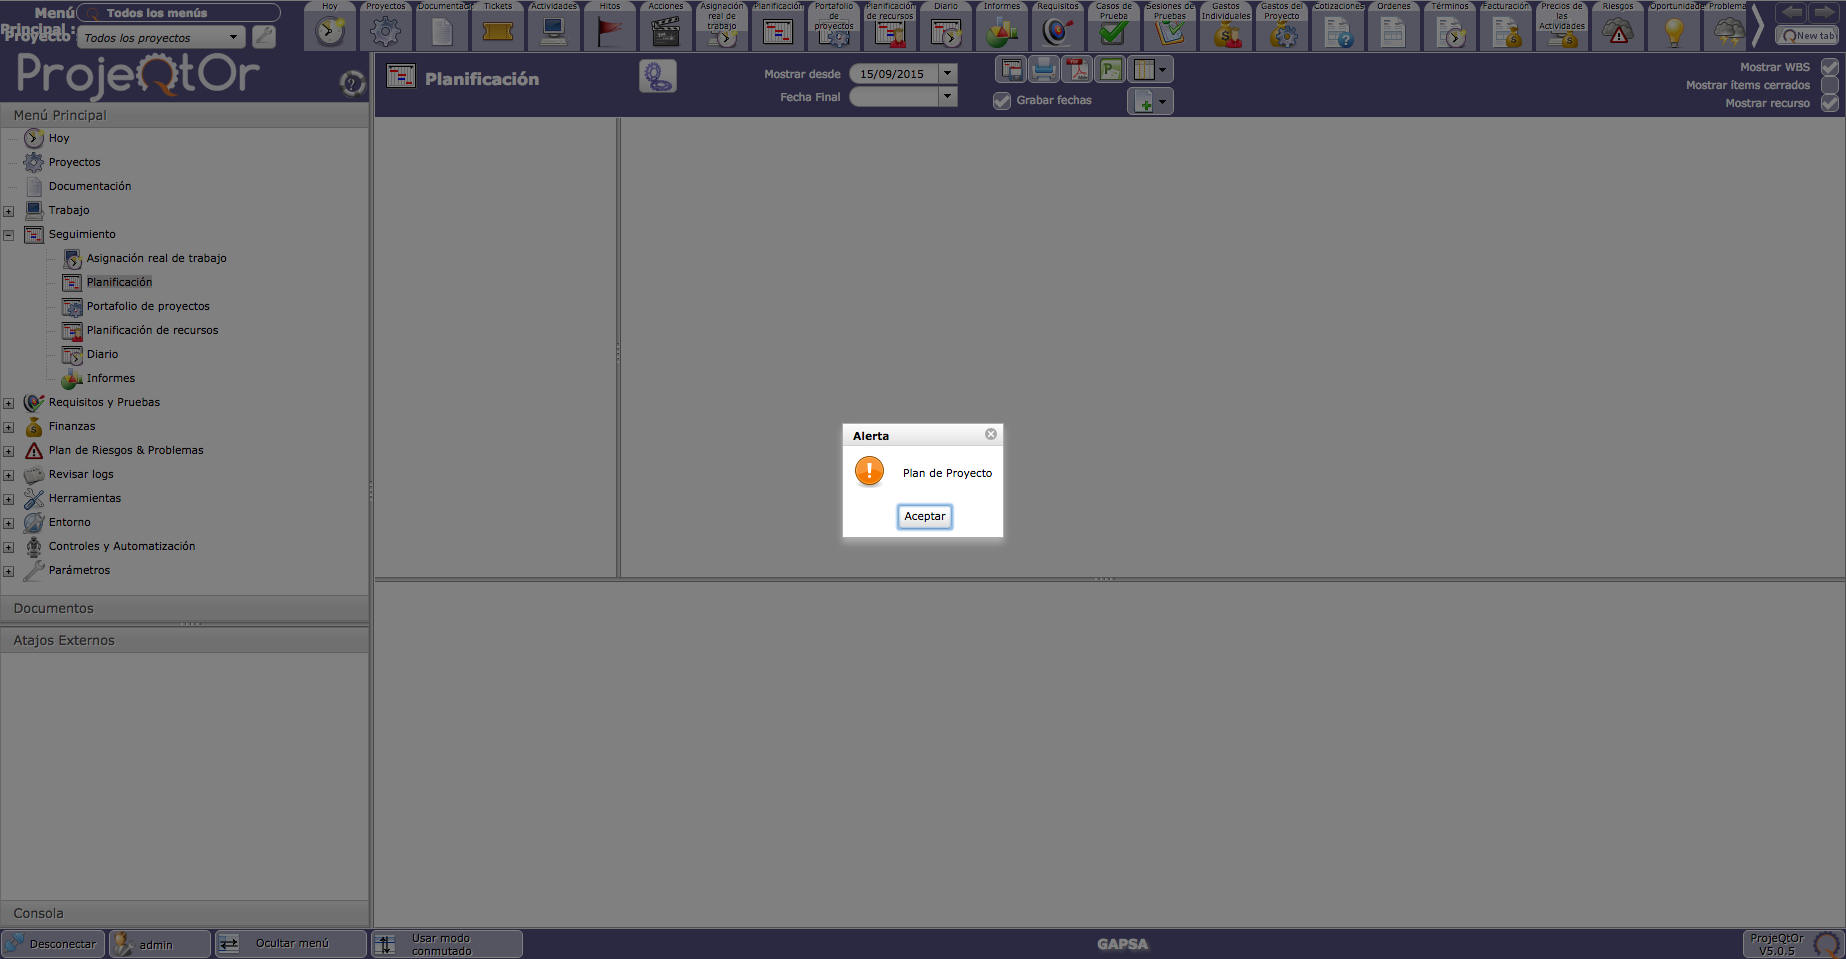The height and width of the screenshot is (959, 1846).
Task: Open the Oportunidades light bulb icon
Action: [x=1674, y=32]
